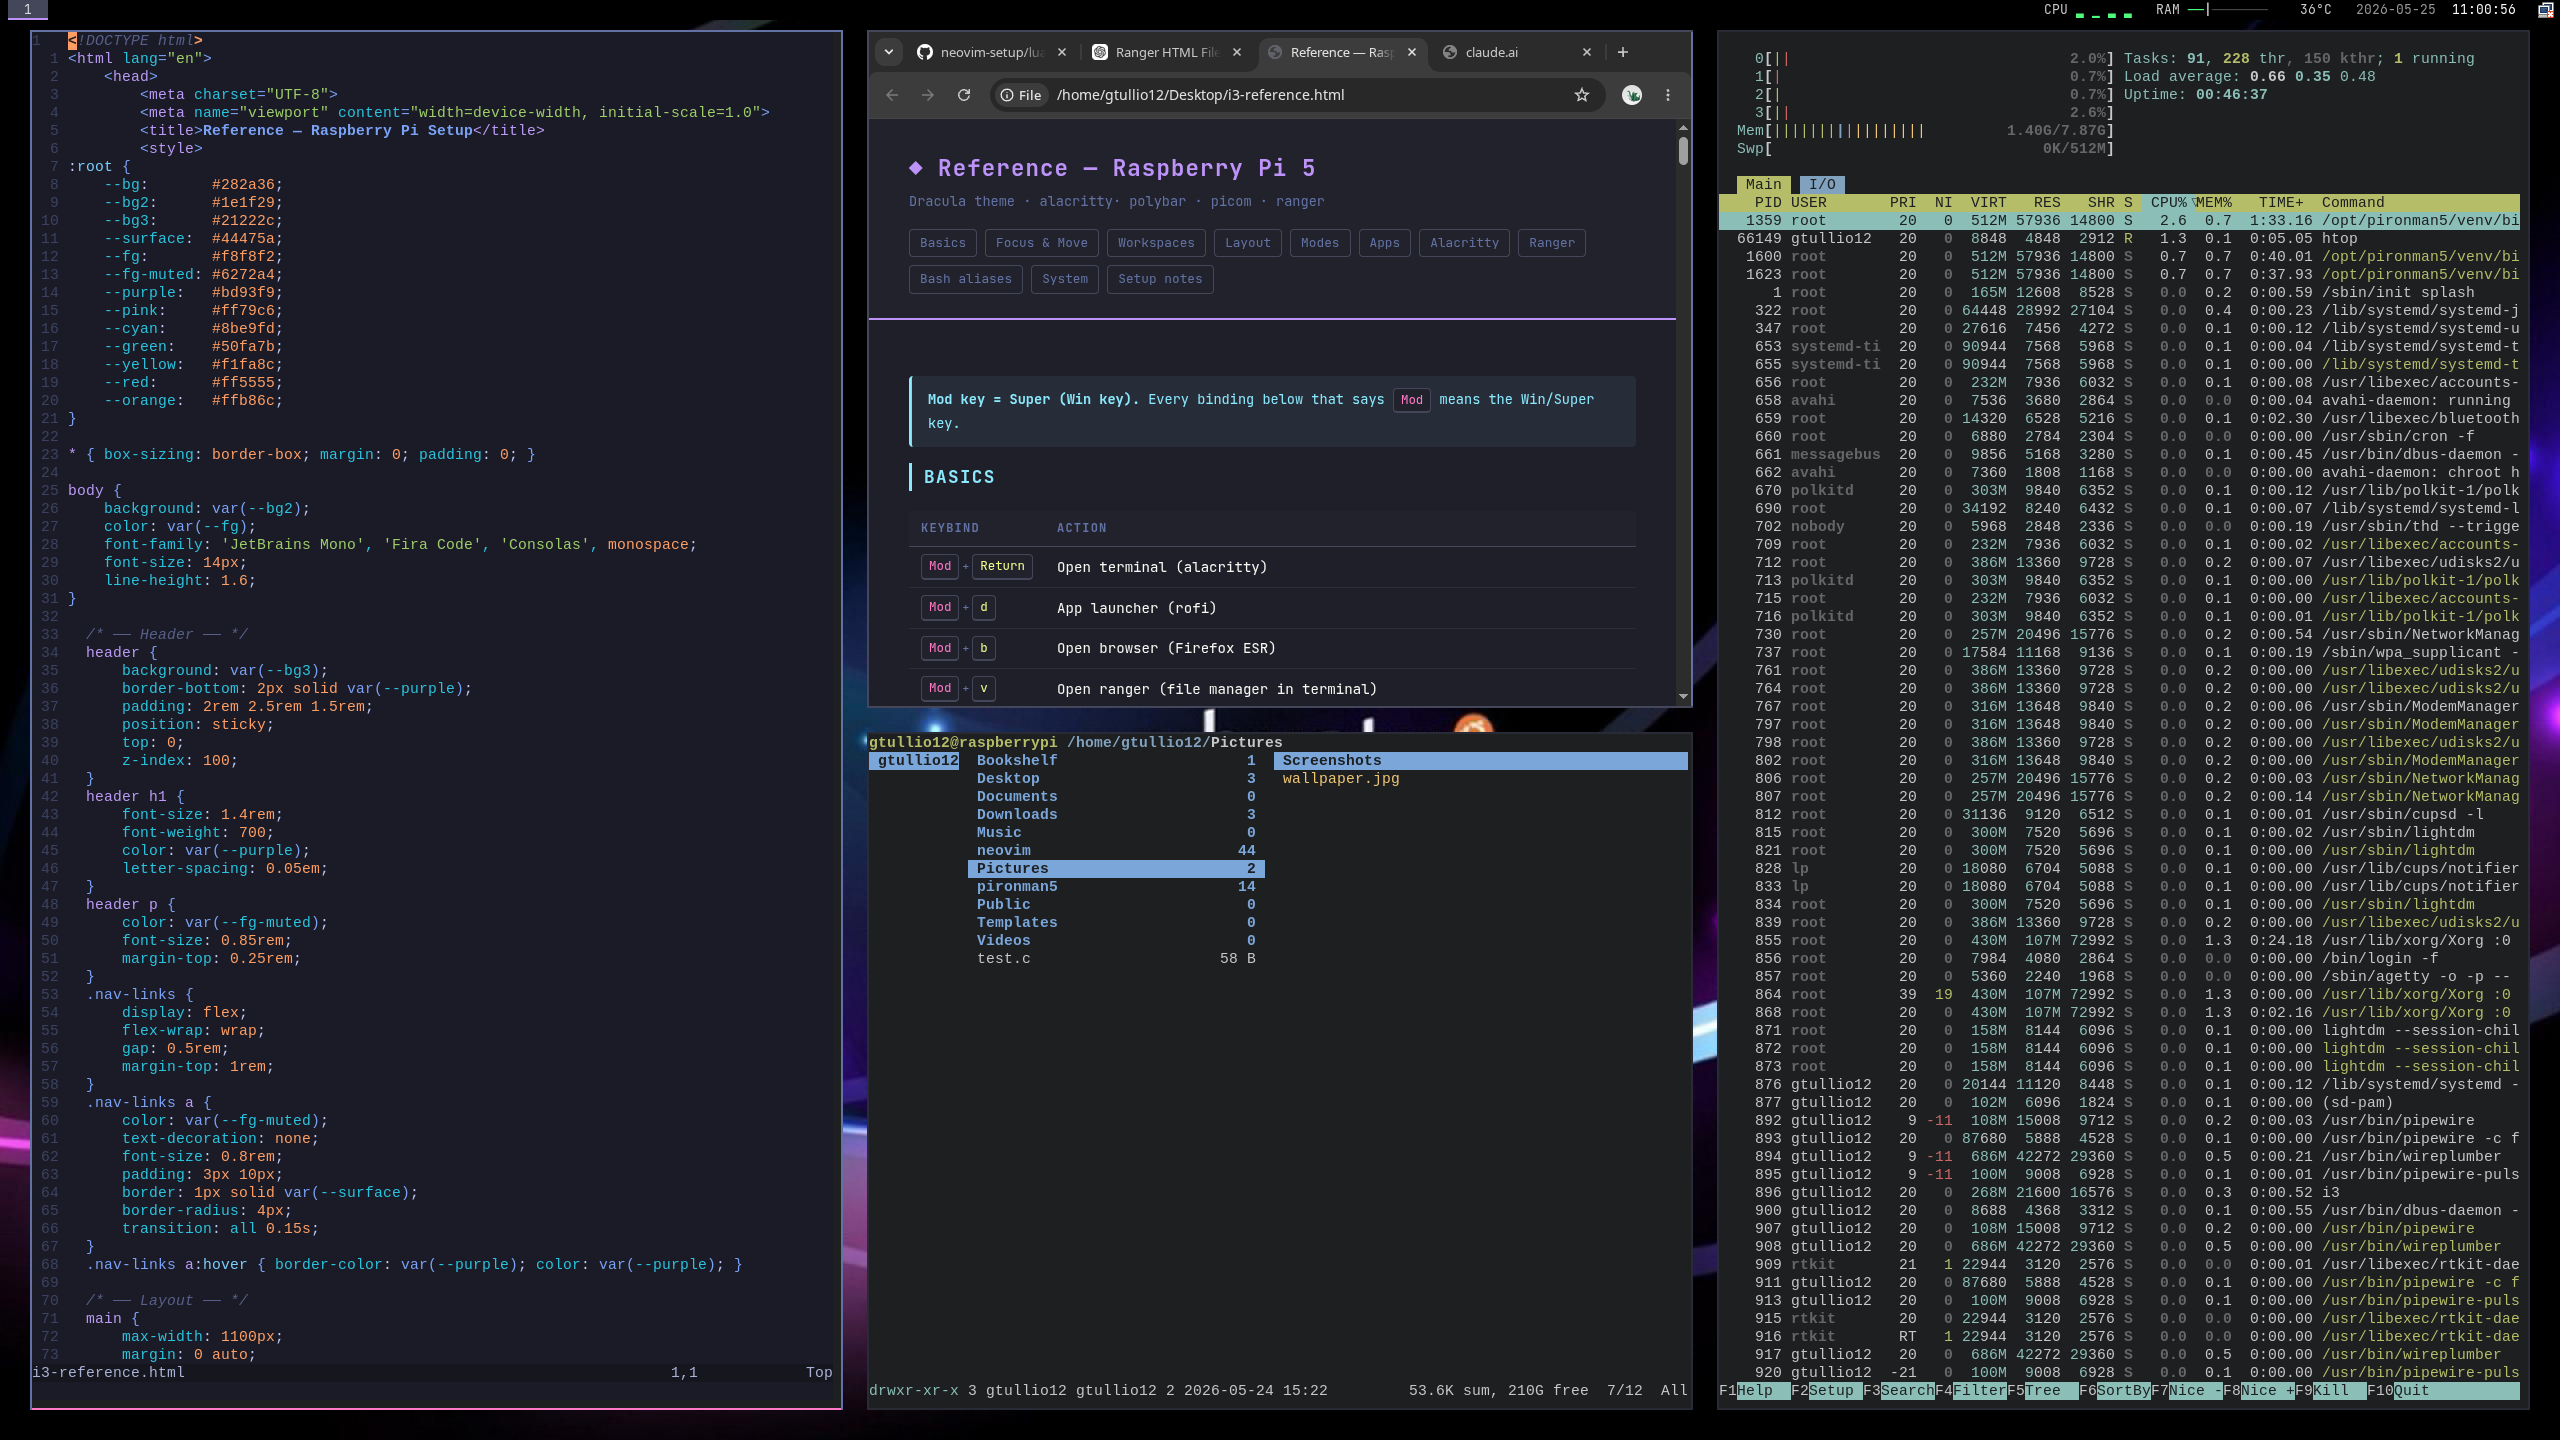Open the Setup notes nav link
The height and width of the screenshot is (1440, 2560).
click(x=1160, y=279)
